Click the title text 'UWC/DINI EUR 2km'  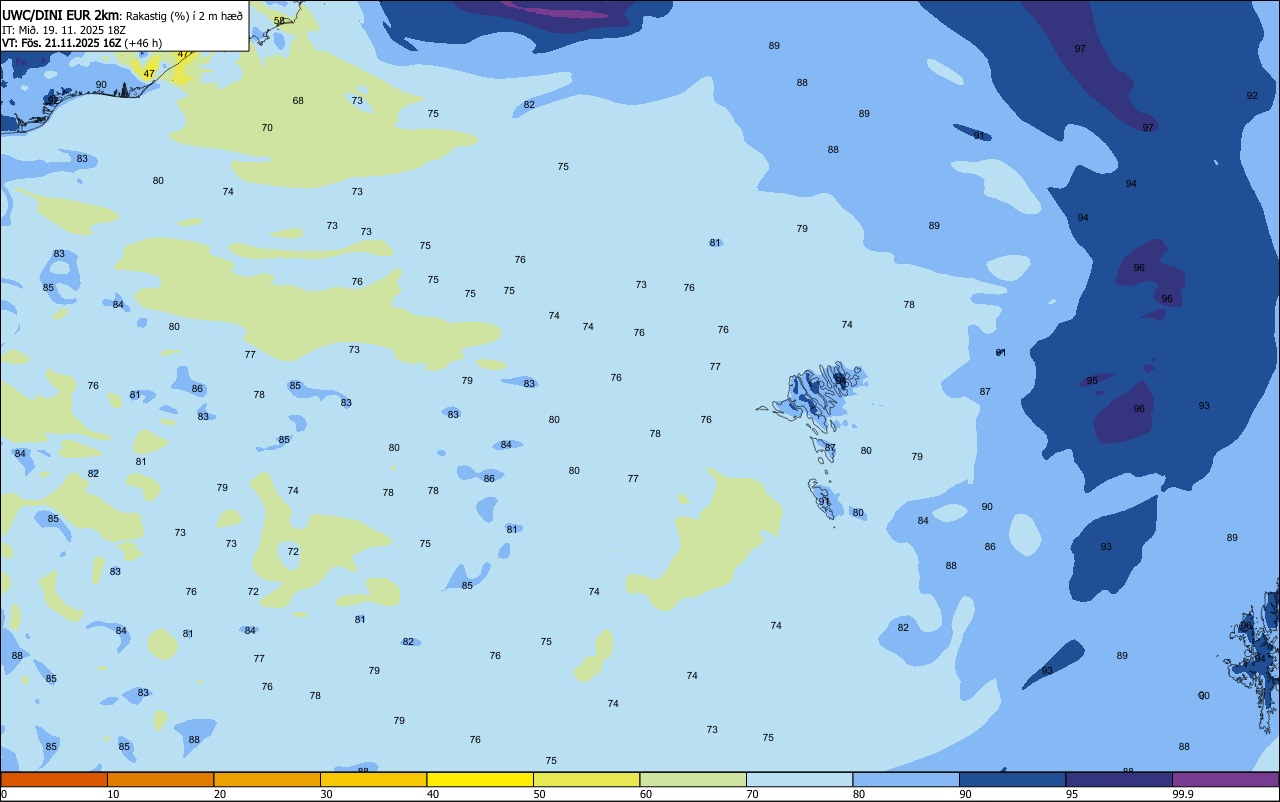(x=60, y=15)
